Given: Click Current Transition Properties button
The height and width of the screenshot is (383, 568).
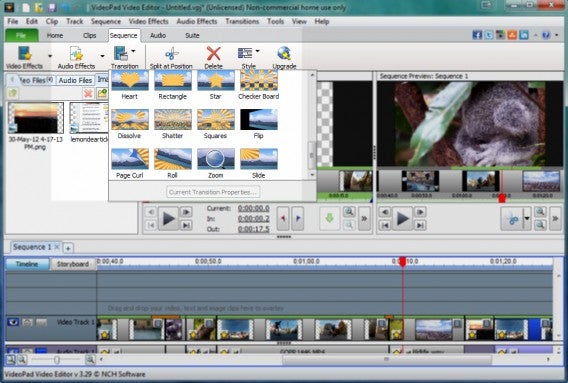Looking at the screenshot, I should pyautogui.click(x=213, y=192).
